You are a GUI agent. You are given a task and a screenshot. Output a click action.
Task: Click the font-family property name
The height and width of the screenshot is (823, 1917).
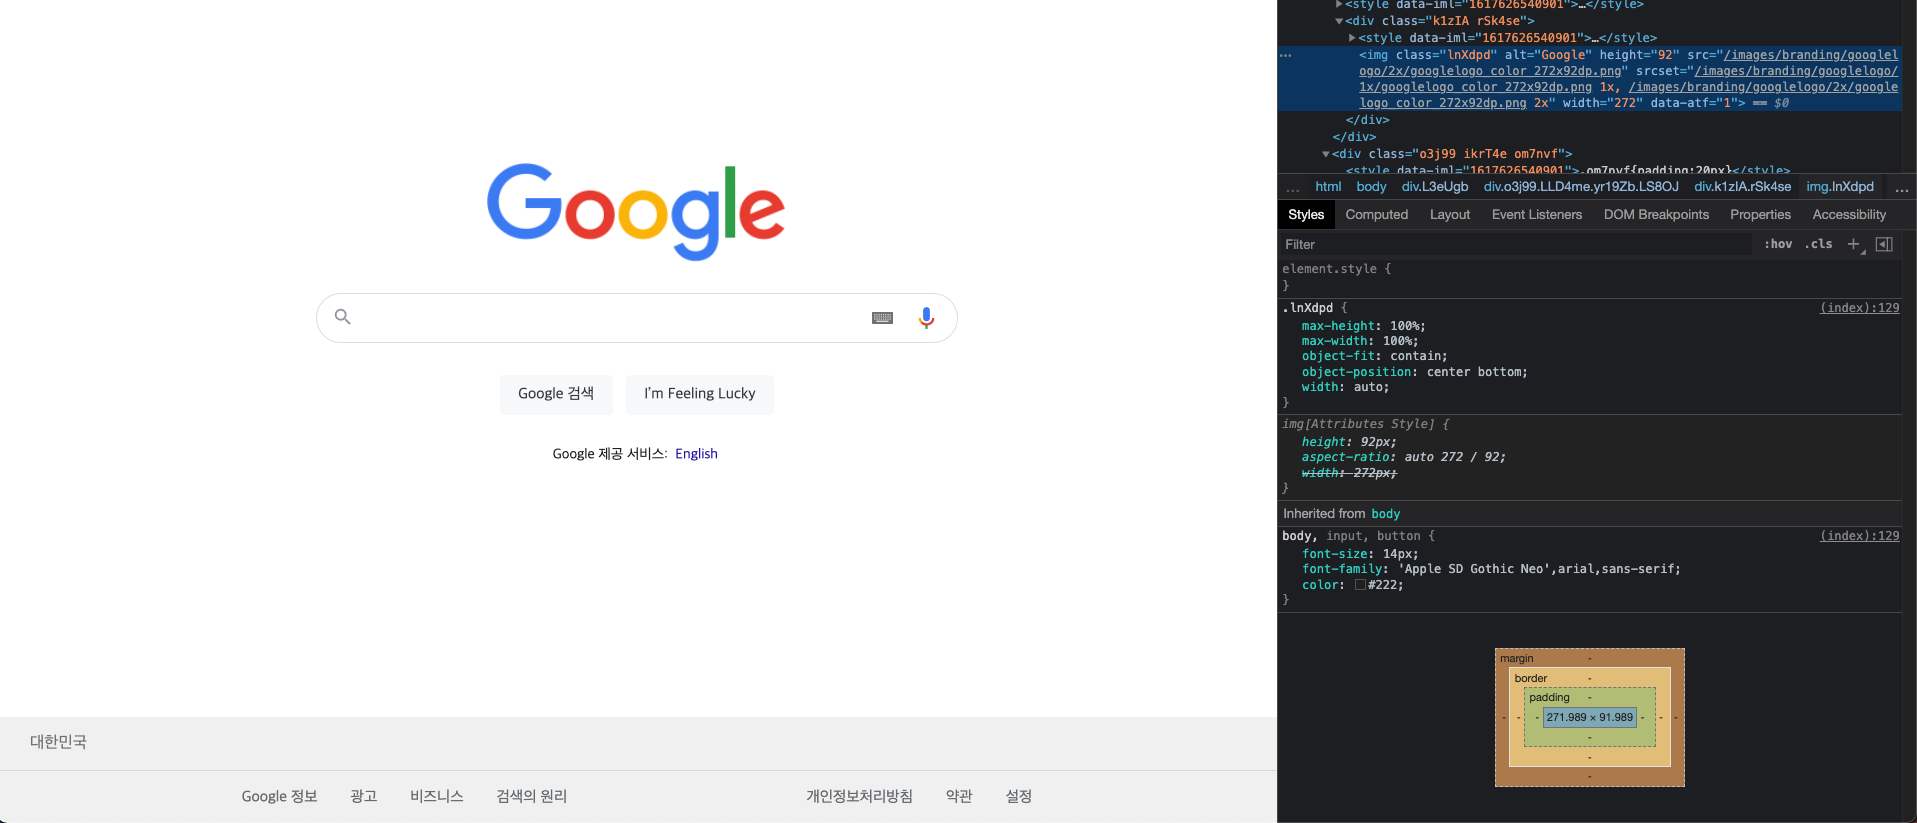coord(1342,569)
